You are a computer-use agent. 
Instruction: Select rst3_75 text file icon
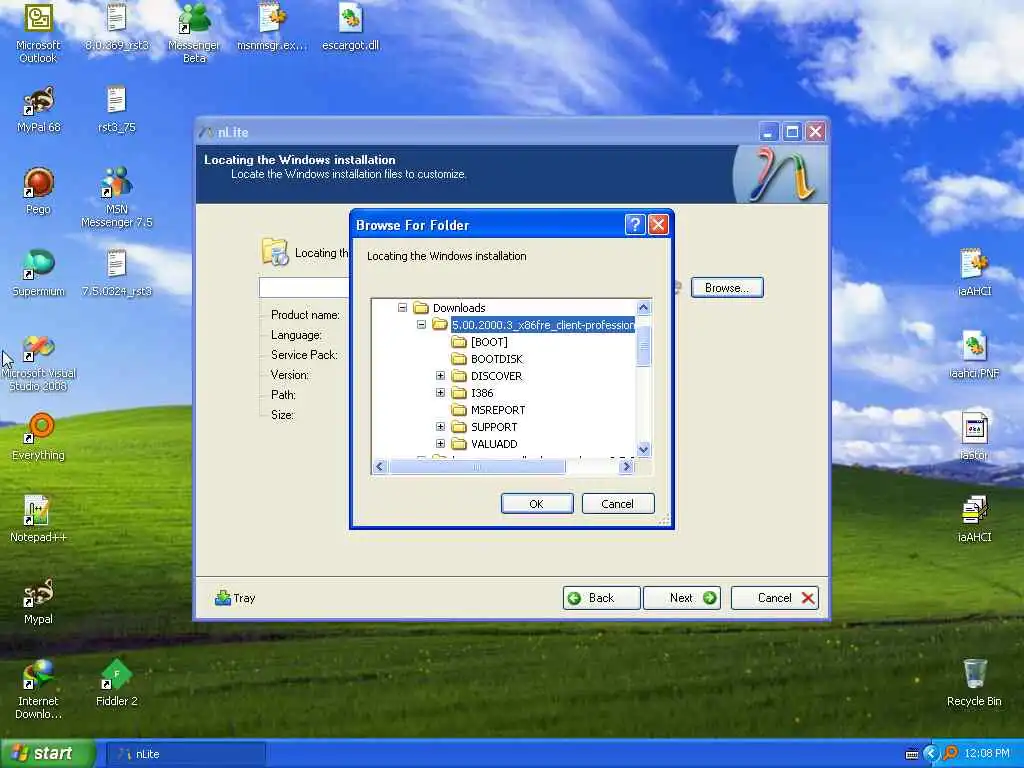coord(116,110)
